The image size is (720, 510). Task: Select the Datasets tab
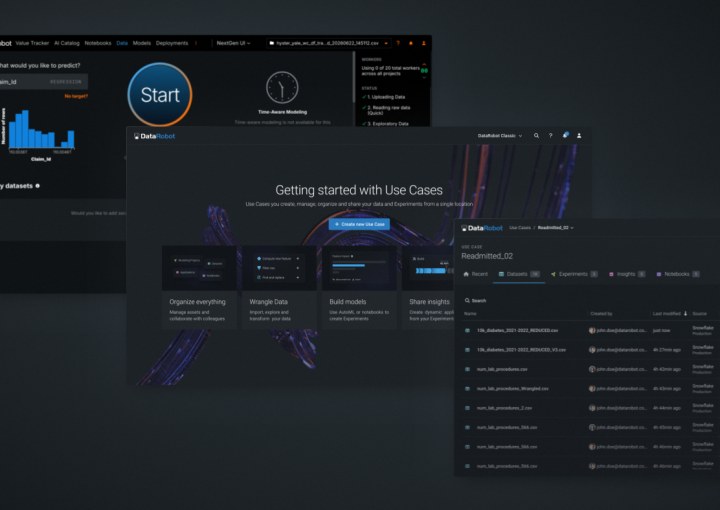(519, 274)
